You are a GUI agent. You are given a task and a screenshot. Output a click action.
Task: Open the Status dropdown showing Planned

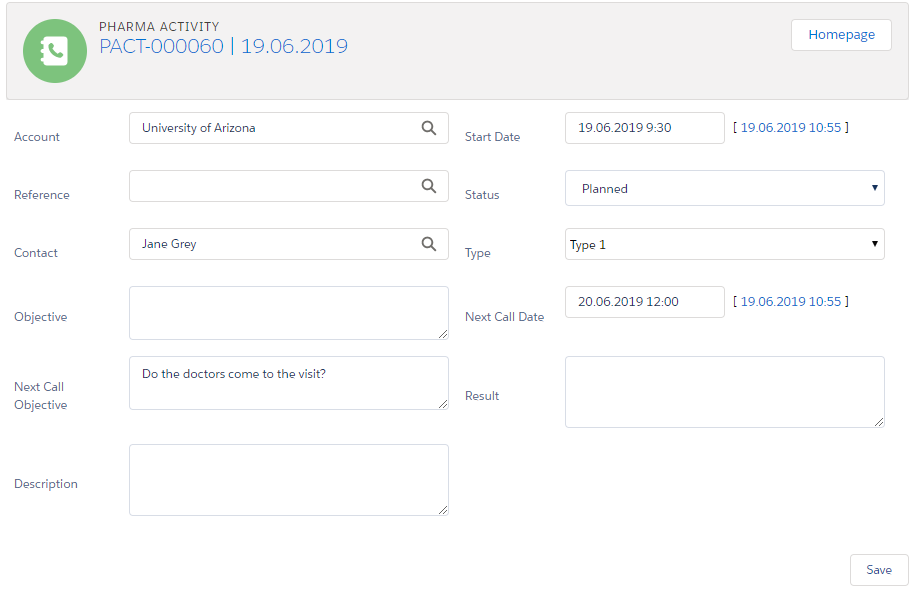(724, 188)
